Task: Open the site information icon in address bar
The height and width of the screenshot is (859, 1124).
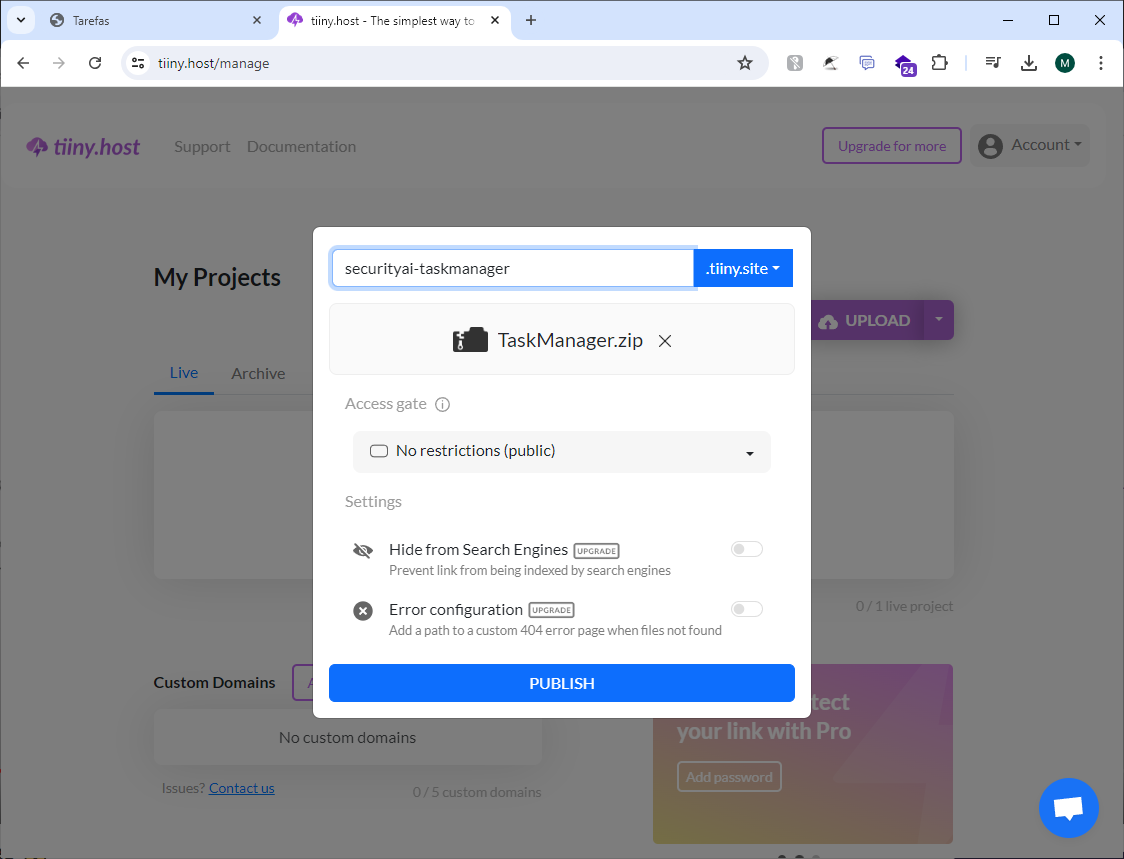Action: [138, 63]
